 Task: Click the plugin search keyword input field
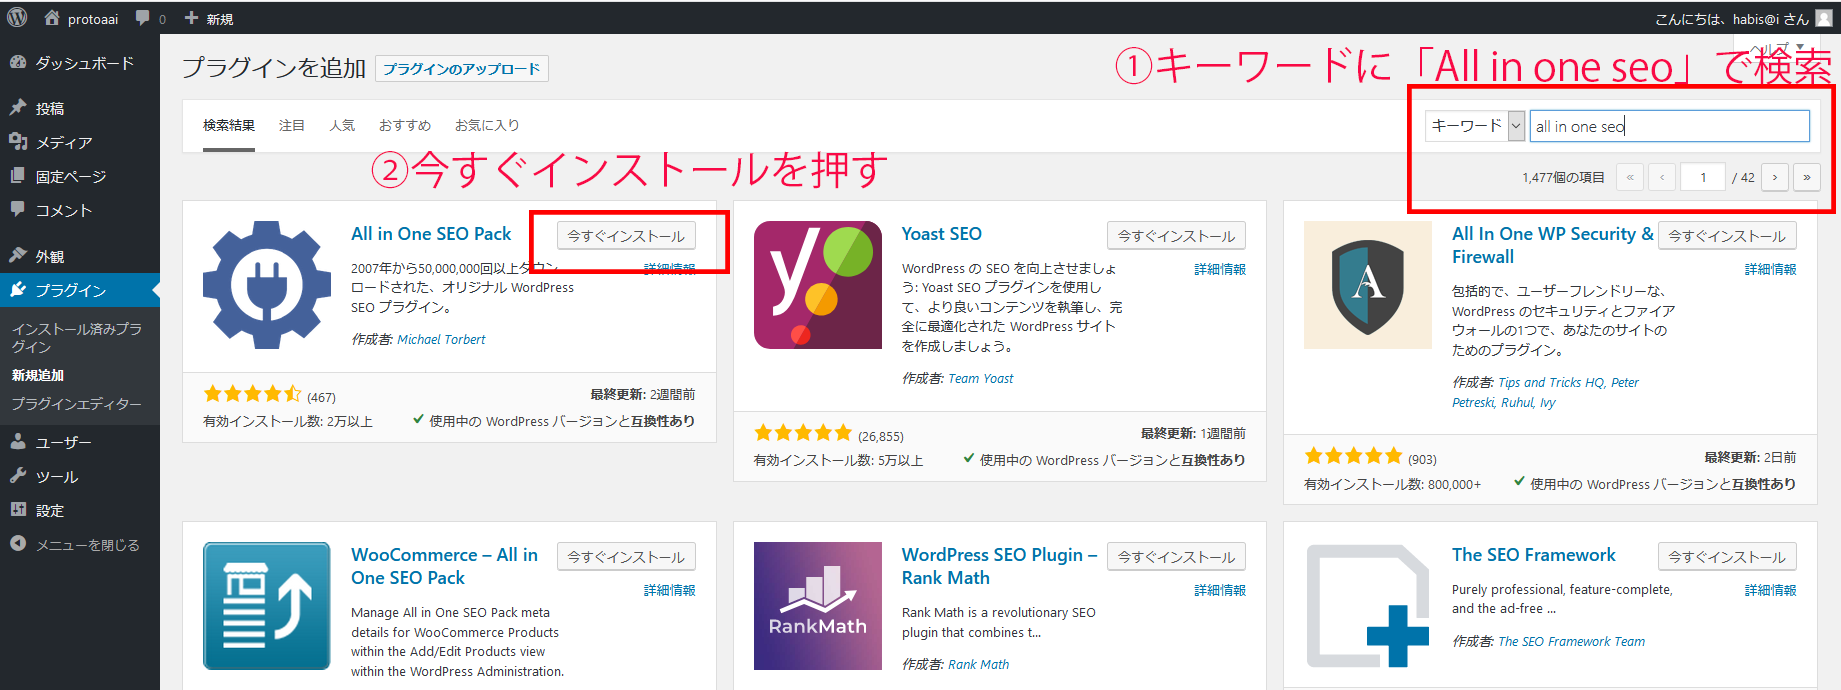1668,126
